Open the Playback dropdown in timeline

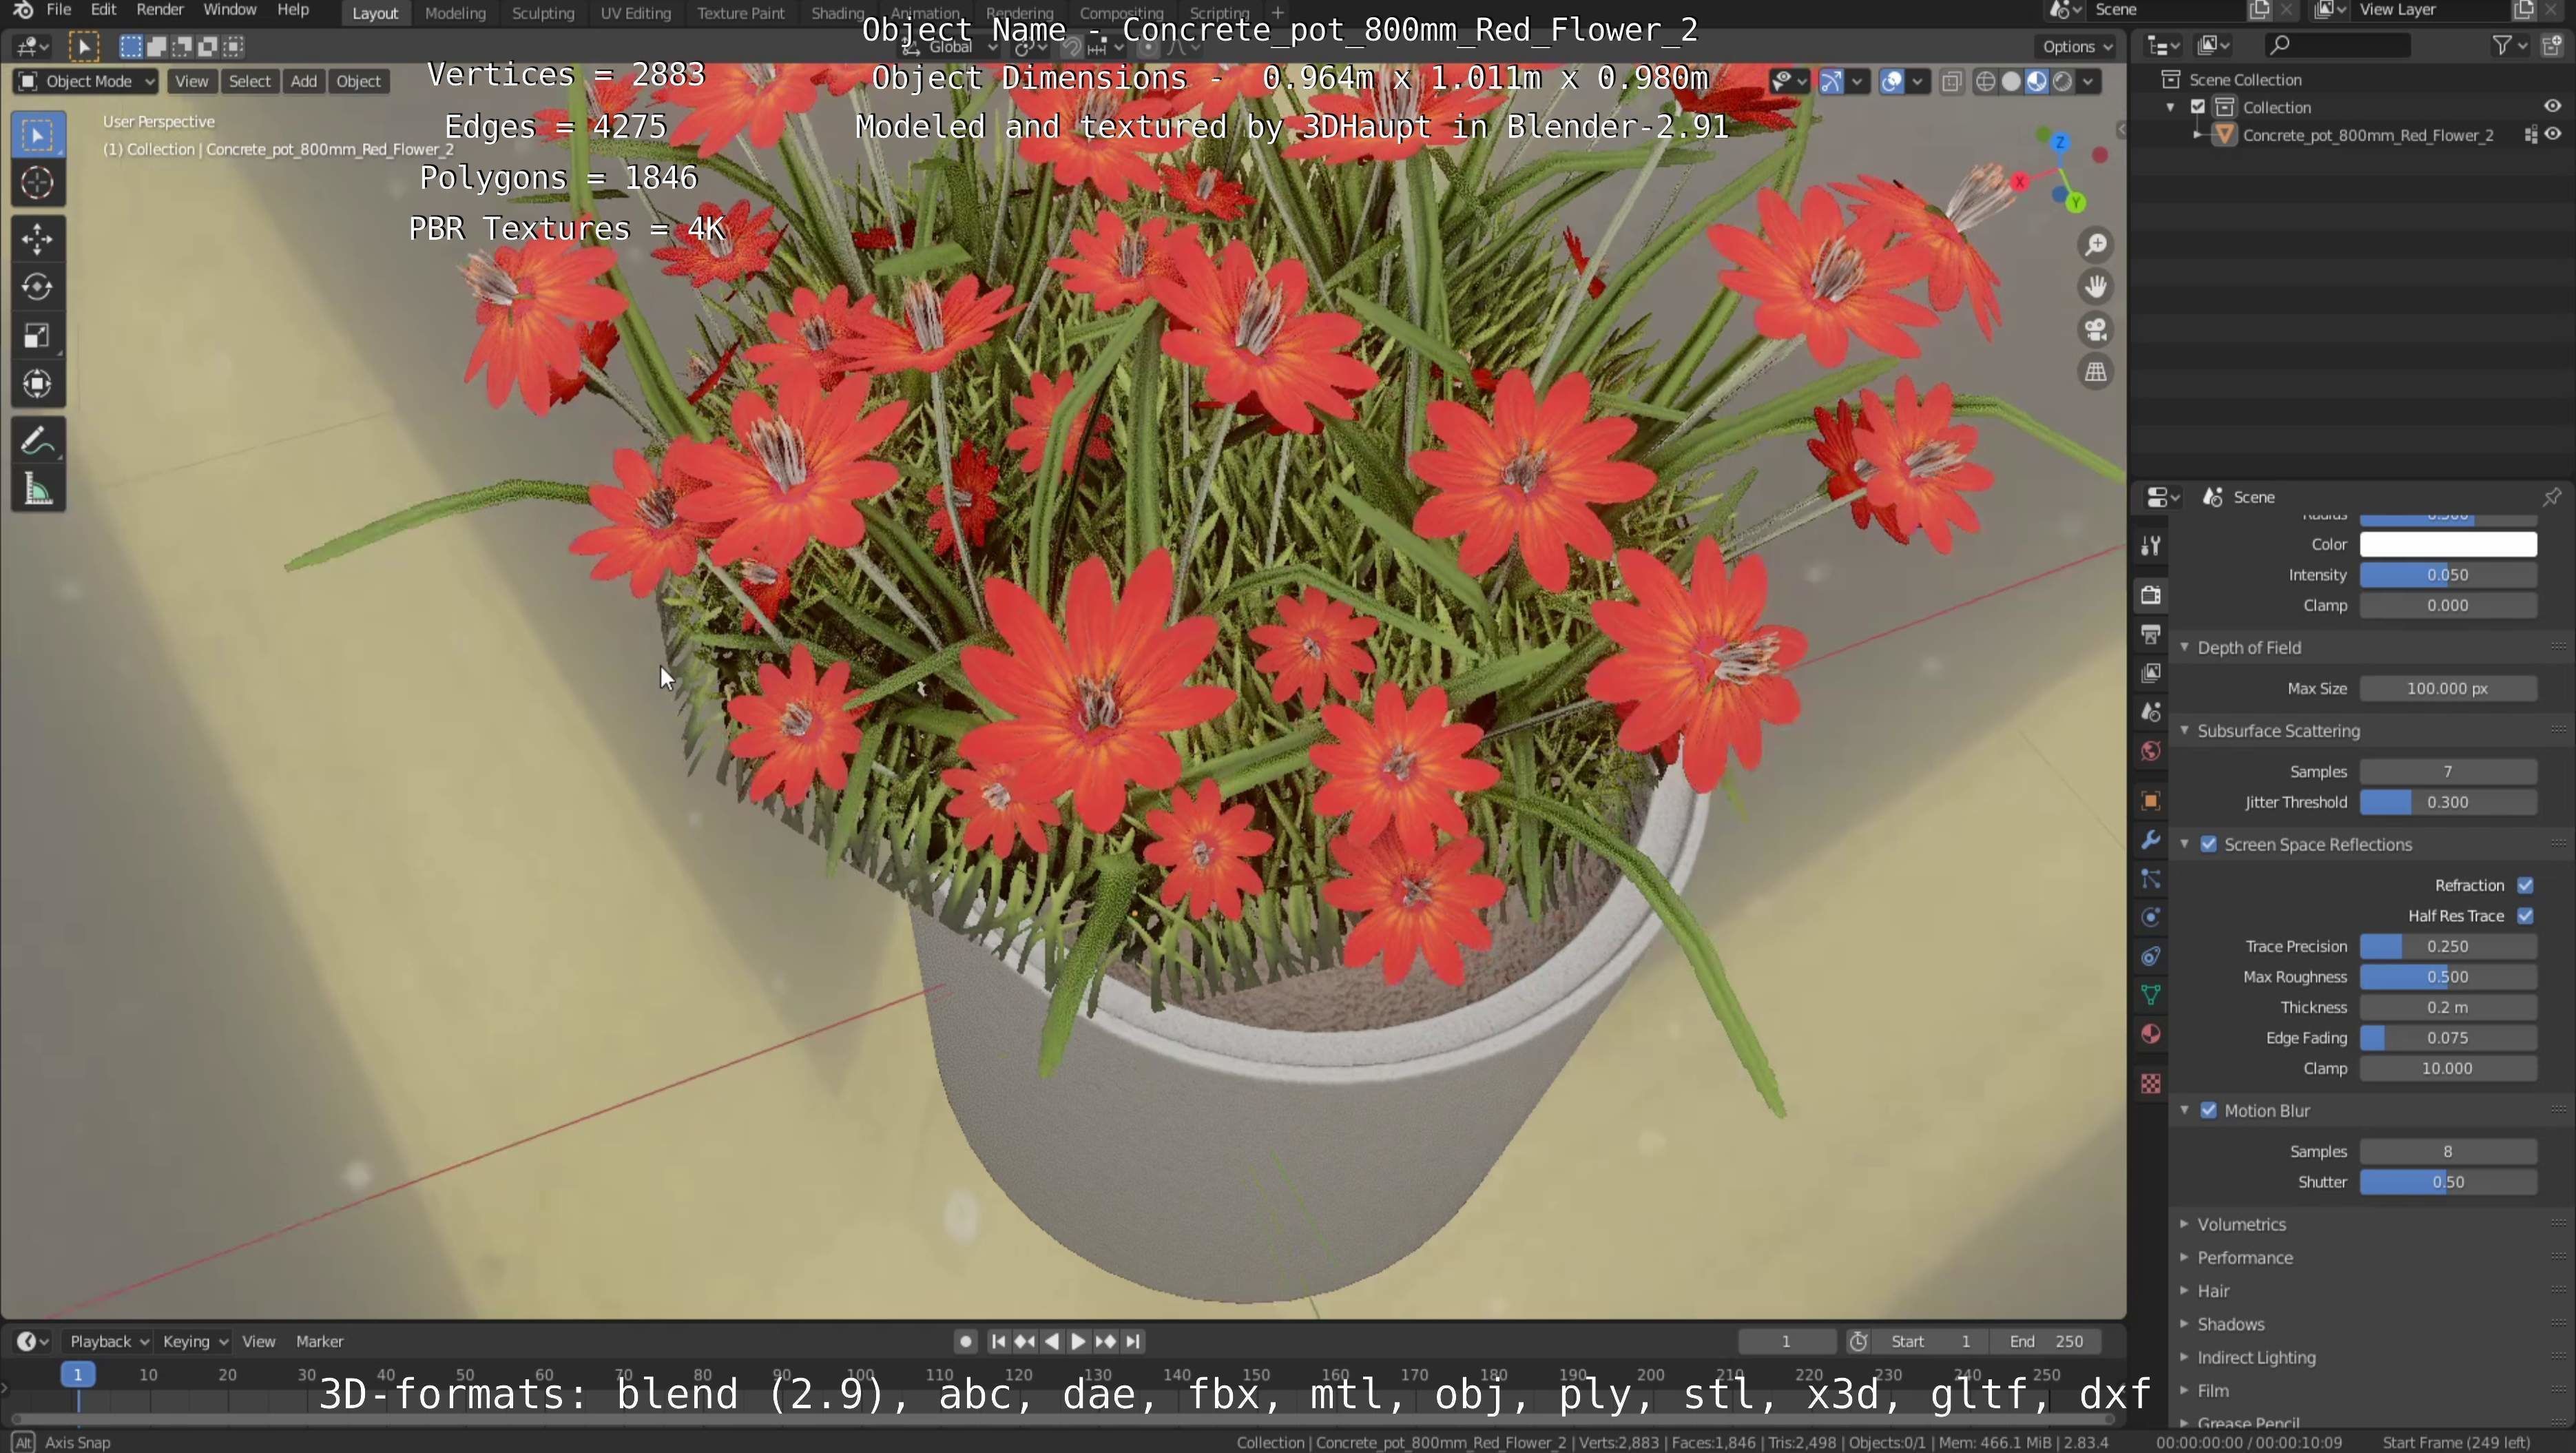point(108,1341)
